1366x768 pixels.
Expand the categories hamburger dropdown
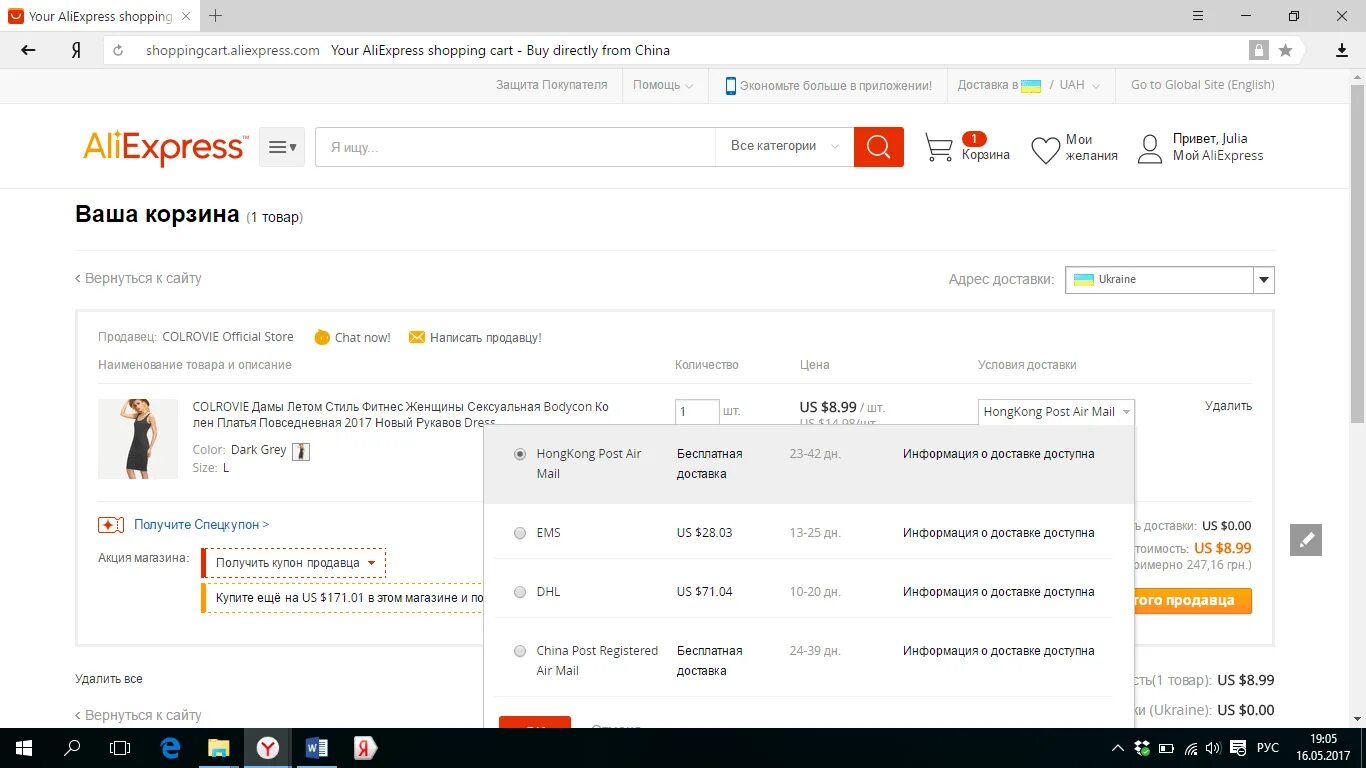tap(282, 147)
